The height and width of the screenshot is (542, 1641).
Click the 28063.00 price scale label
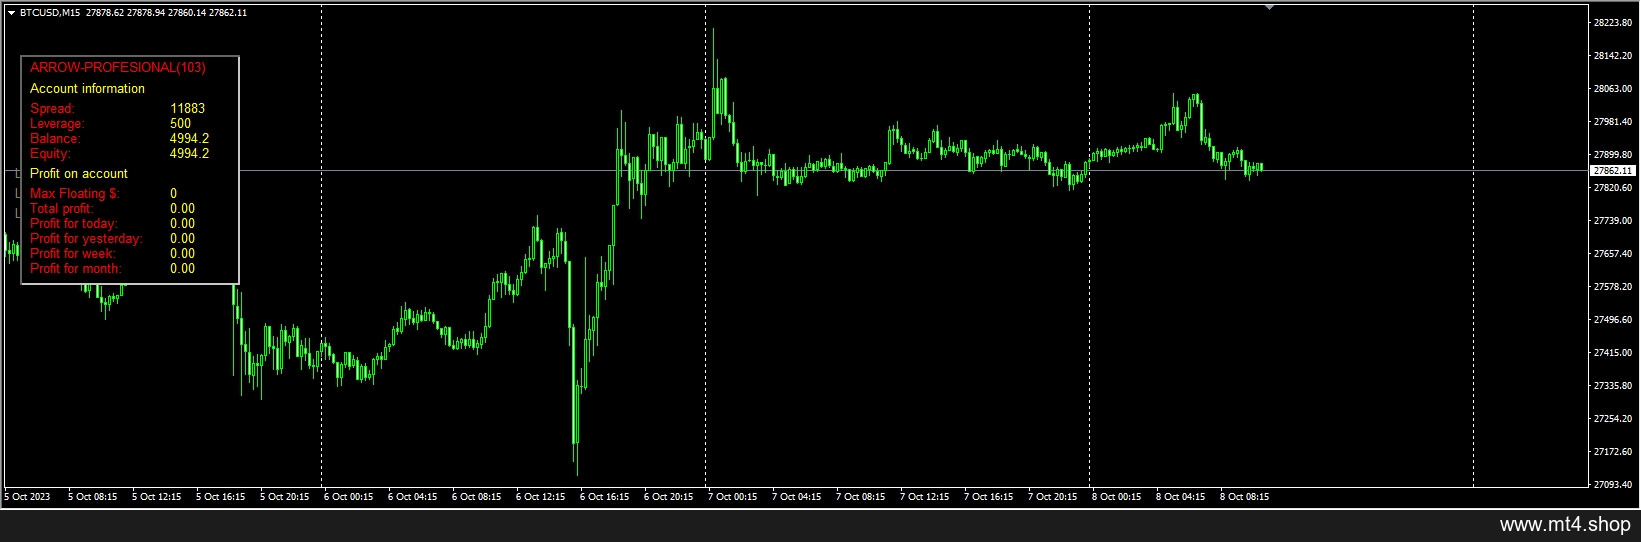click(x=1612, y=89)
